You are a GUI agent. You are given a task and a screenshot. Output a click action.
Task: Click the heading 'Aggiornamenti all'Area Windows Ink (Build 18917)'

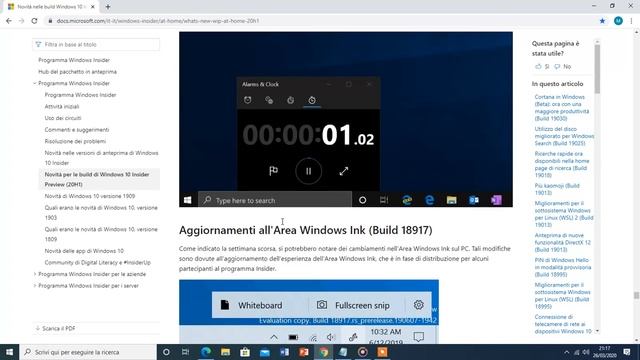305,230
